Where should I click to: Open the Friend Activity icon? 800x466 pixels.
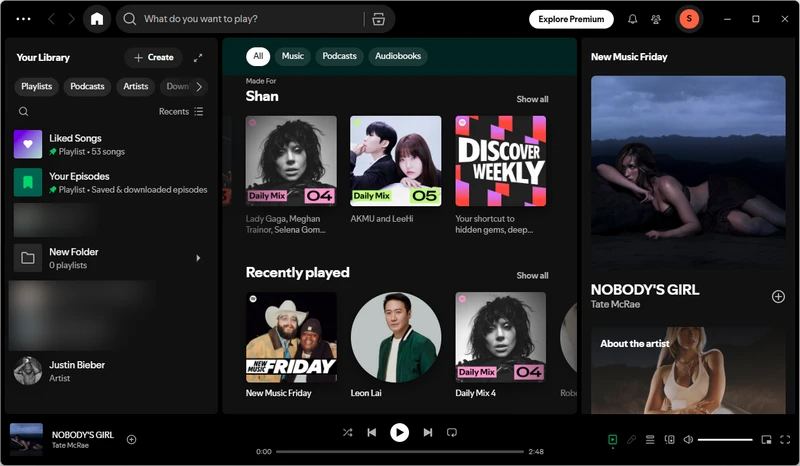click(x=656, y=19)
